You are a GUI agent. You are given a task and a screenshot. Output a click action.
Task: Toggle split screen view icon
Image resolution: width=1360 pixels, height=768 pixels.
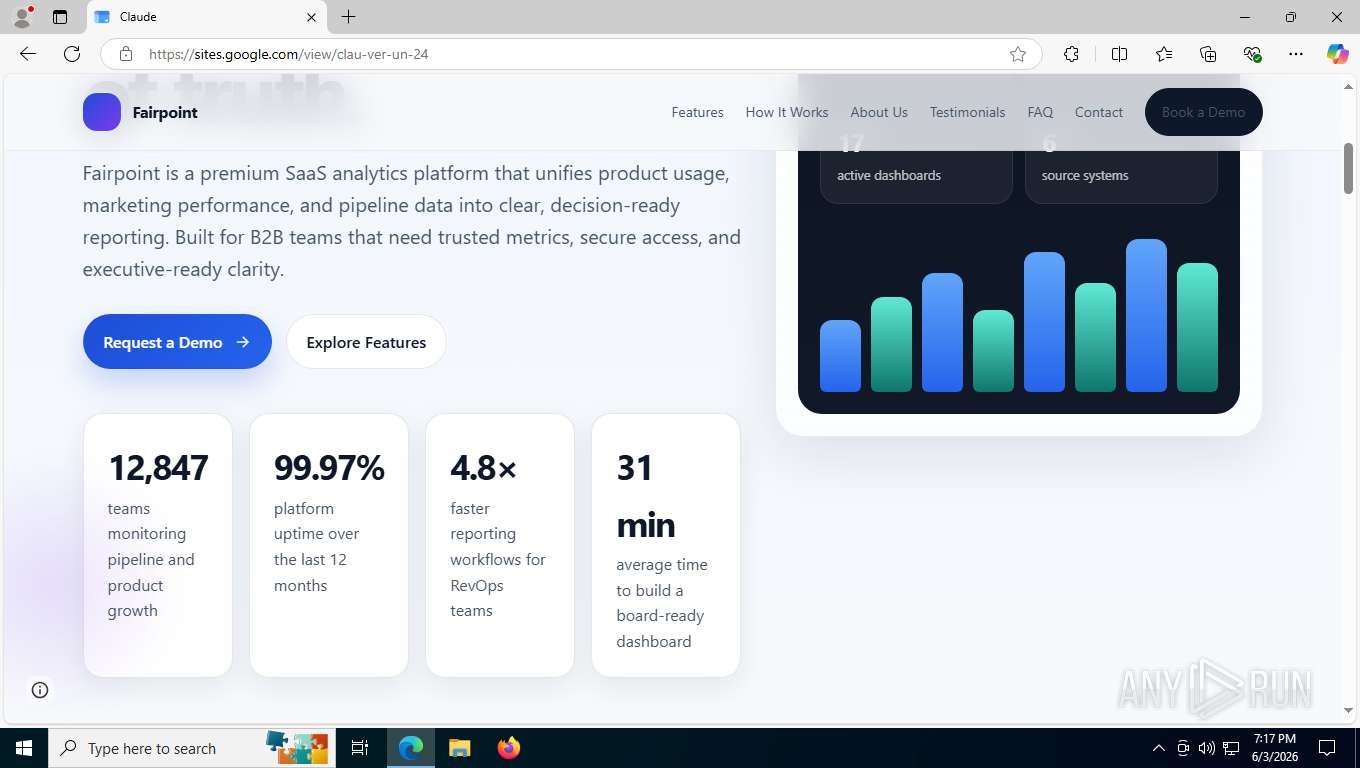click(x=1119, y=54)
